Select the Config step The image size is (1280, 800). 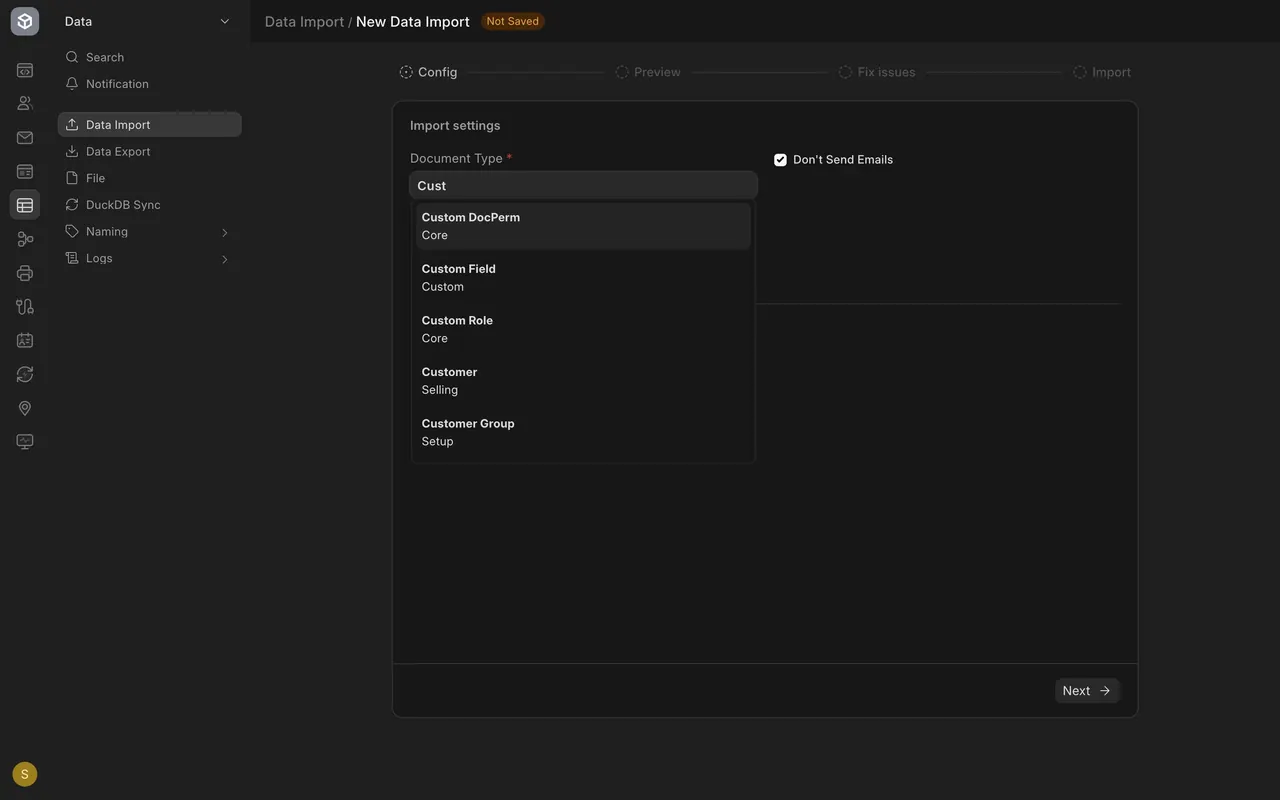point(428,72)
